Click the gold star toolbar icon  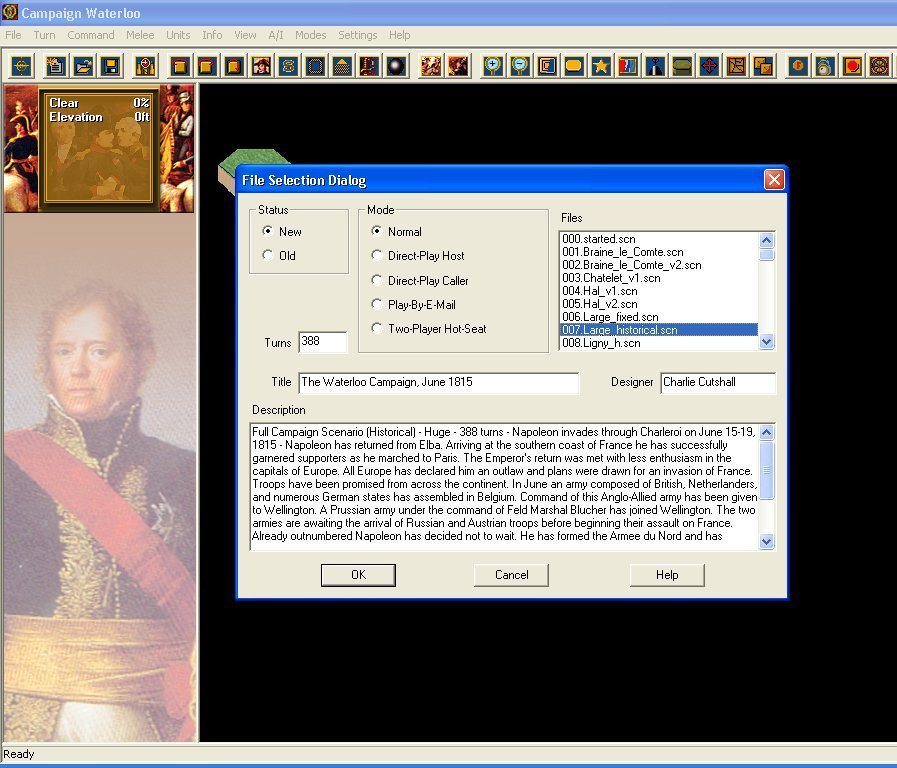[601, 67]
